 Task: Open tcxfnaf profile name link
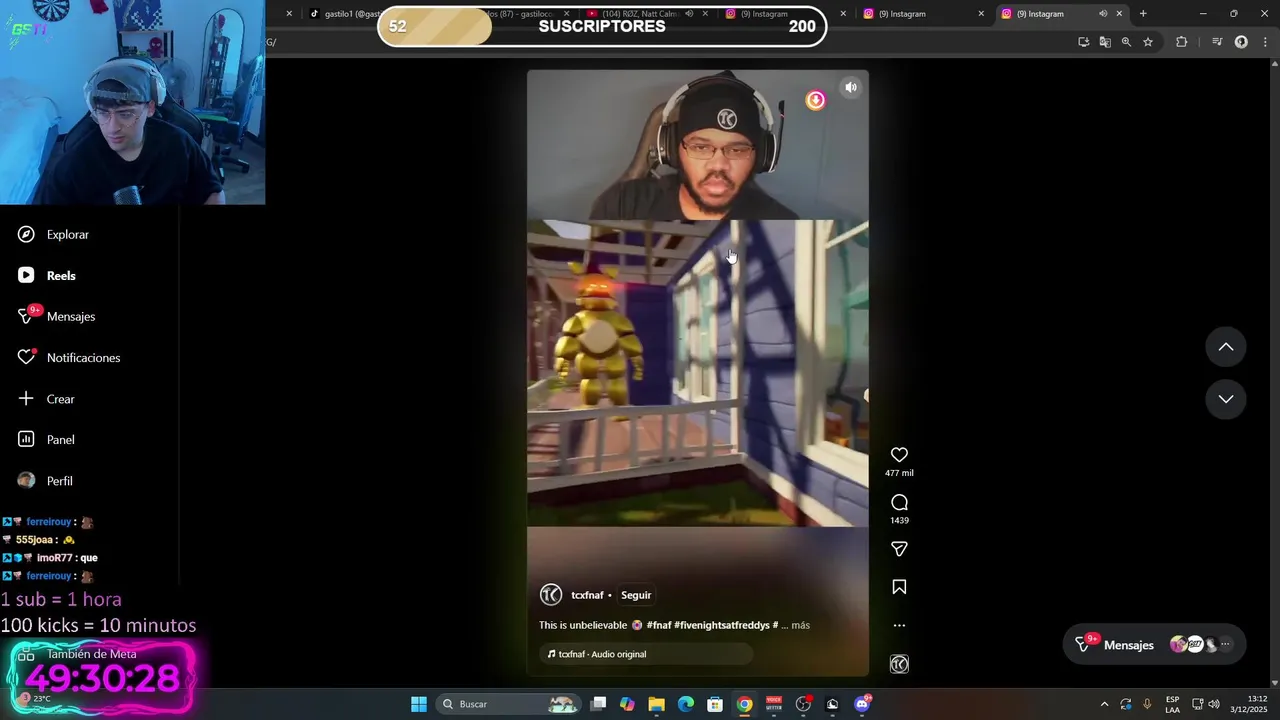coord(587,595)
